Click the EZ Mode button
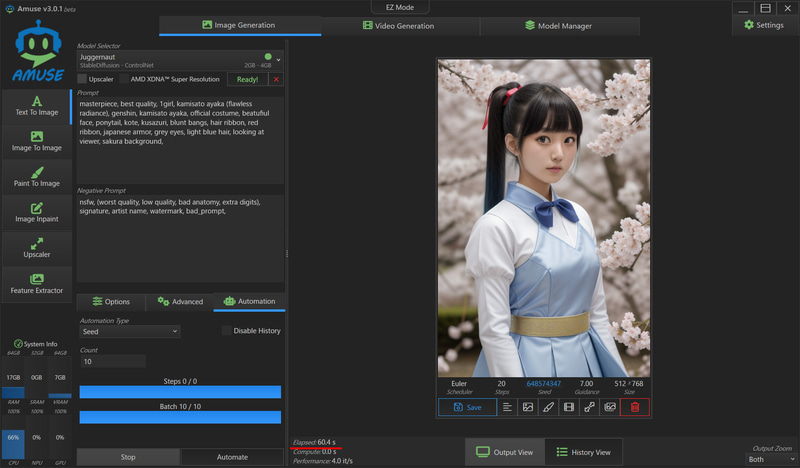The height and width of the screenshot is (468, 800). pos(400,7)
